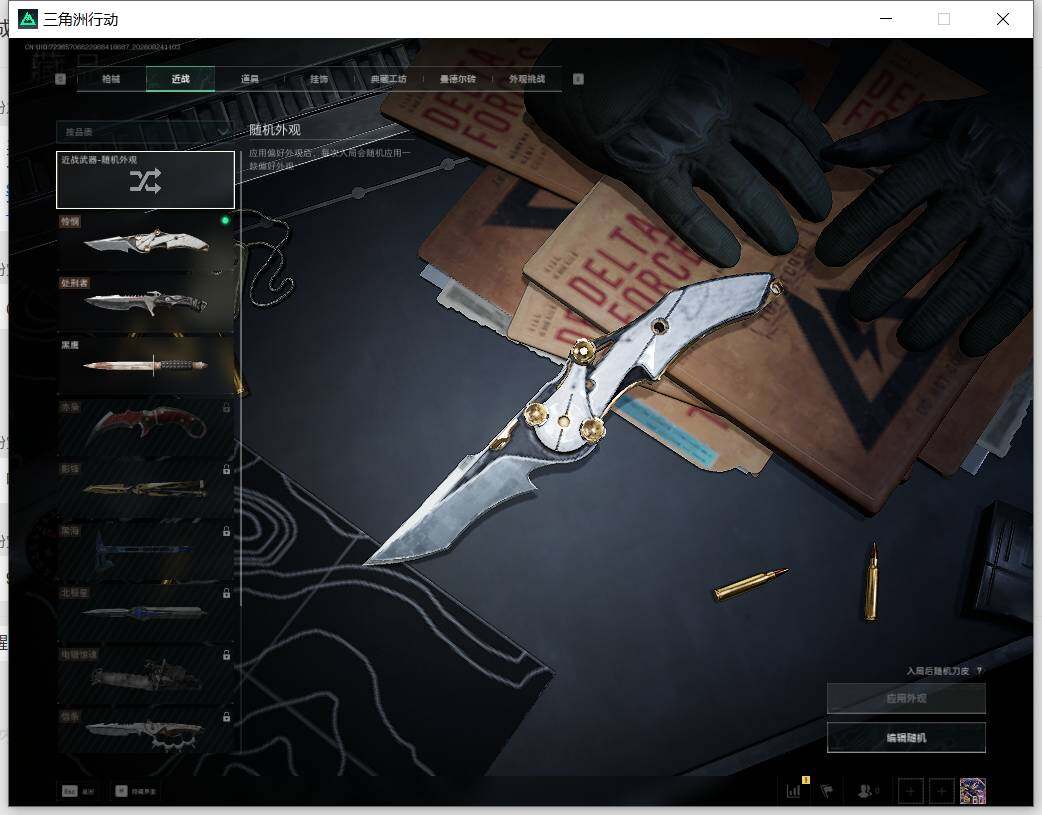The width and height of the screenshot is (1042, 815).
Task: Select the 处刑者 knife skin
Action: [x=146, y=304]
